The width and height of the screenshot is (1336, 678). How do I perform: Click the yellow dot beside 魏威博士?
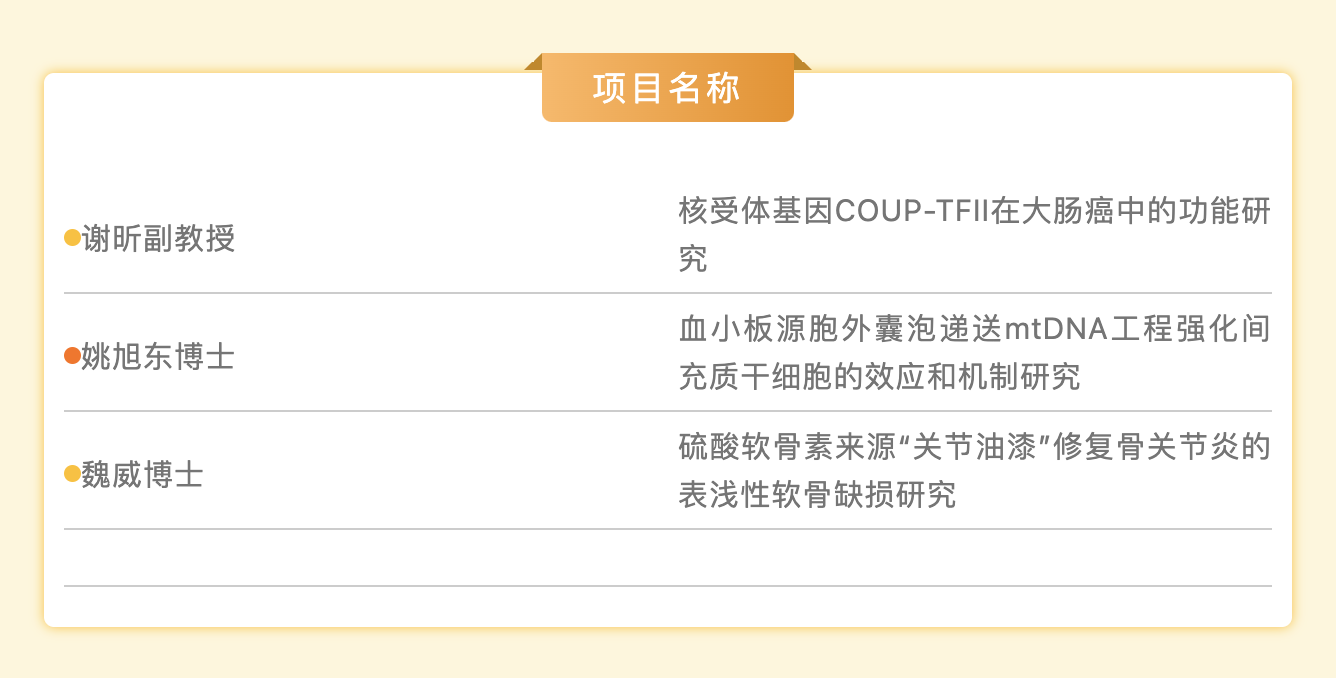click(x=72, y=474)
